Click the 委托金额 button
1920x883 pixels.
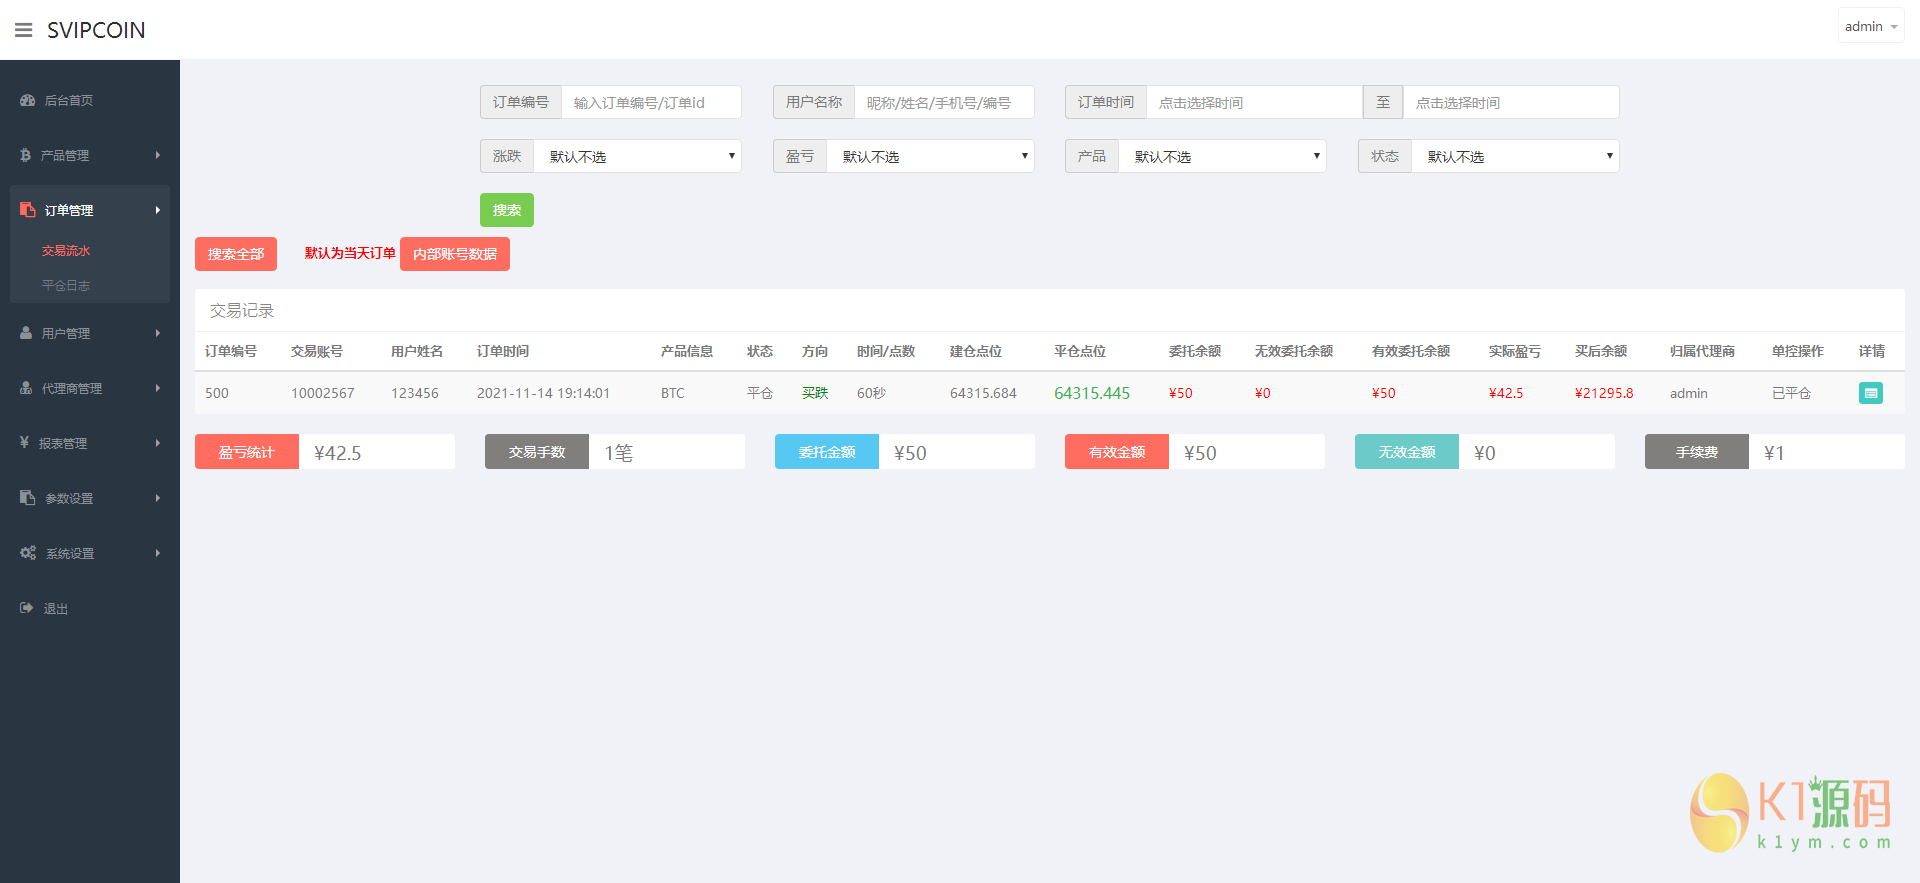point(827,452)
